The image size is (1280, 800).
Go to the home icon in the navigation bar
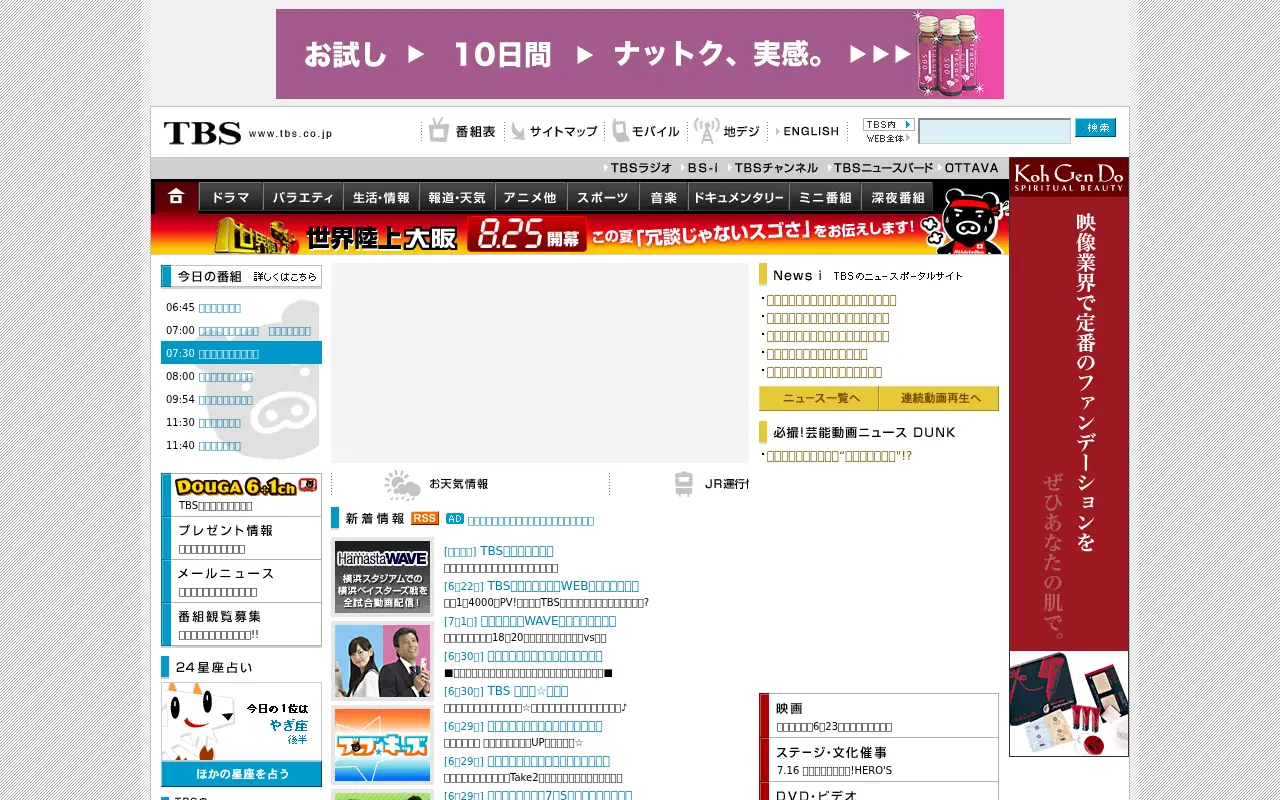tap(176, 197)
